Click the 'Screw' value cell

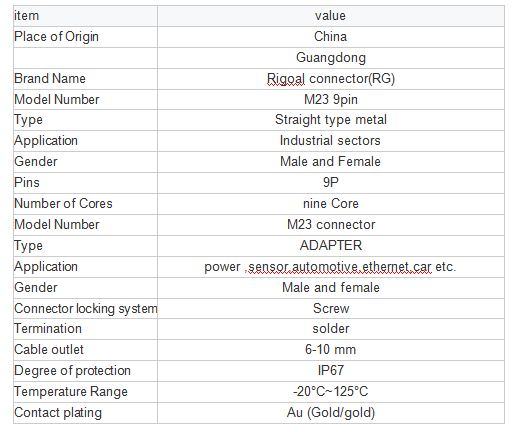tap(331, 309)
